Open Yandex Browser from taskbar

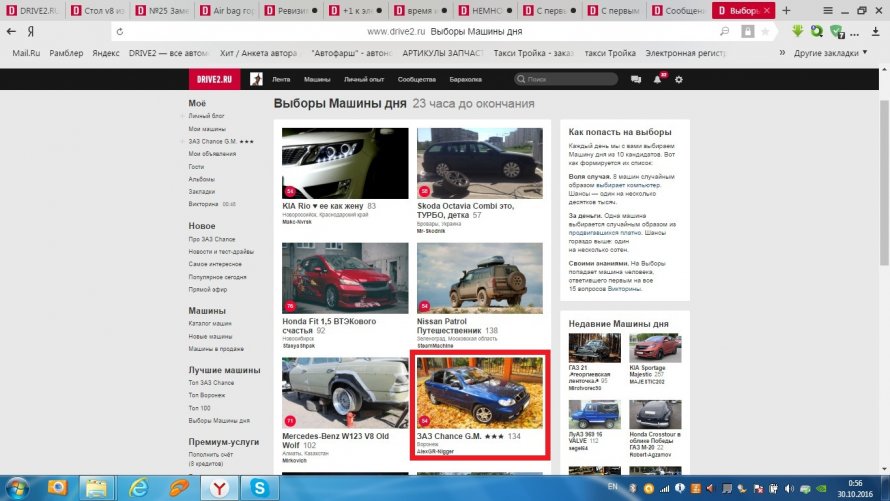[x=219, y=488]
